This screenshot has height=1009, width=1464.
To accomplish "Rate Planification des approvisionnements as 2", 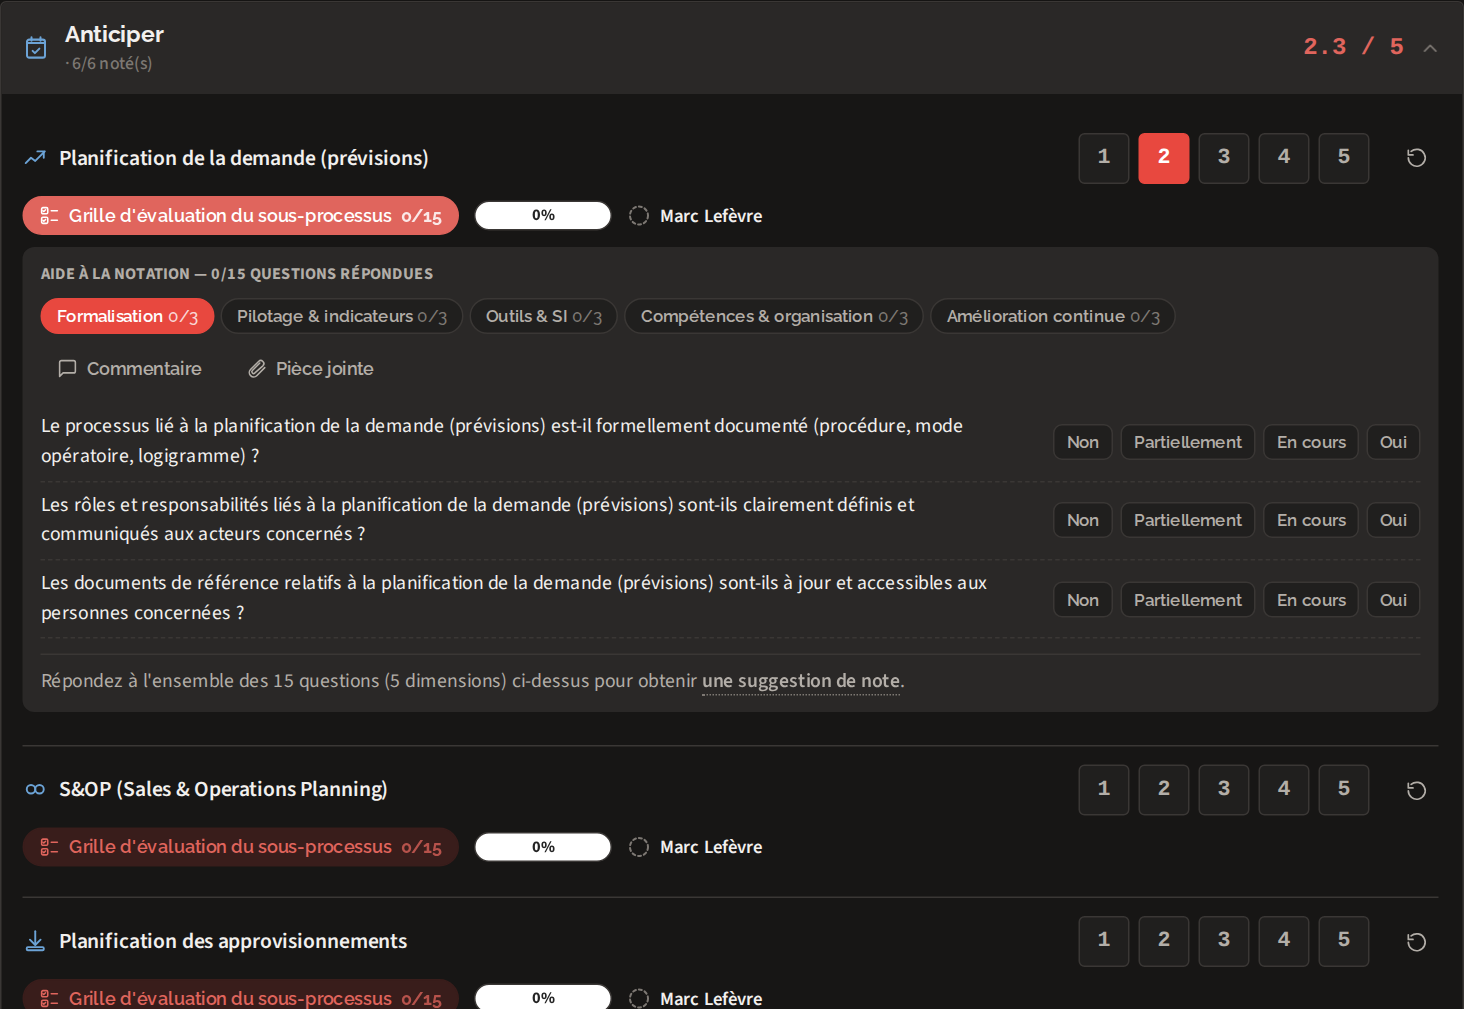I will [1164, 941].
